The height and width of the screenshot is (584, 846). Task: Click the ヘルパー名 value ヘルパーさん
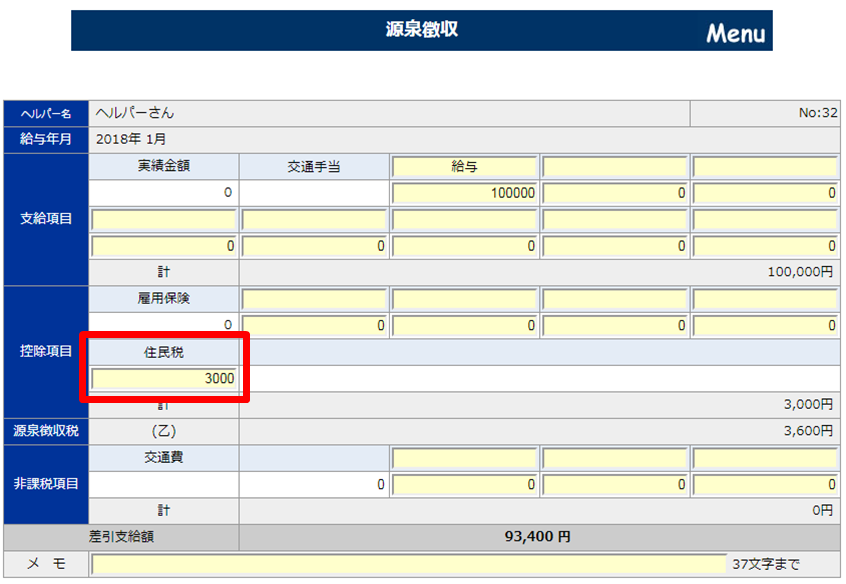click(x=134, y=113)
